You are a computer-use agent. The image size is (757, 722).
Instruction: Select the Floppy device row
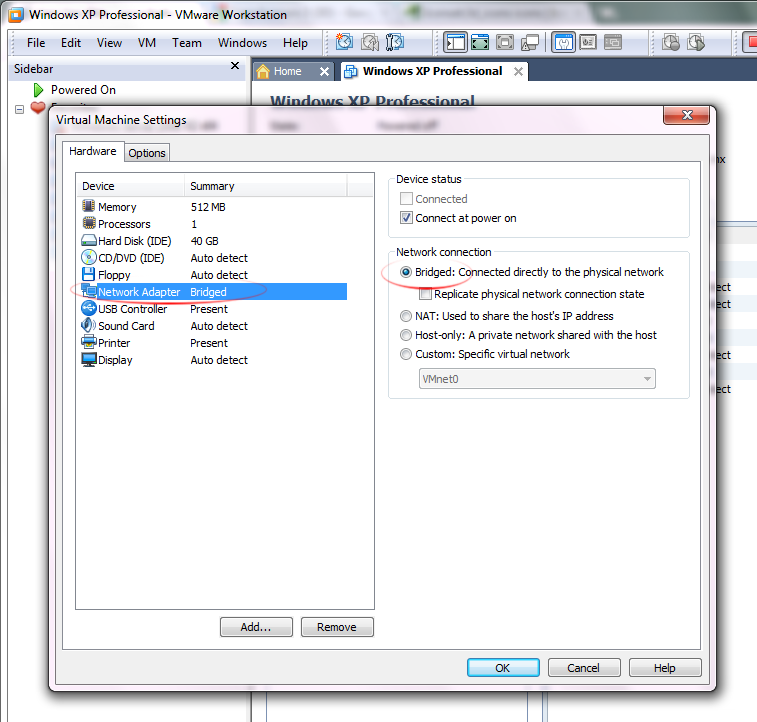(x=211, y=275)
